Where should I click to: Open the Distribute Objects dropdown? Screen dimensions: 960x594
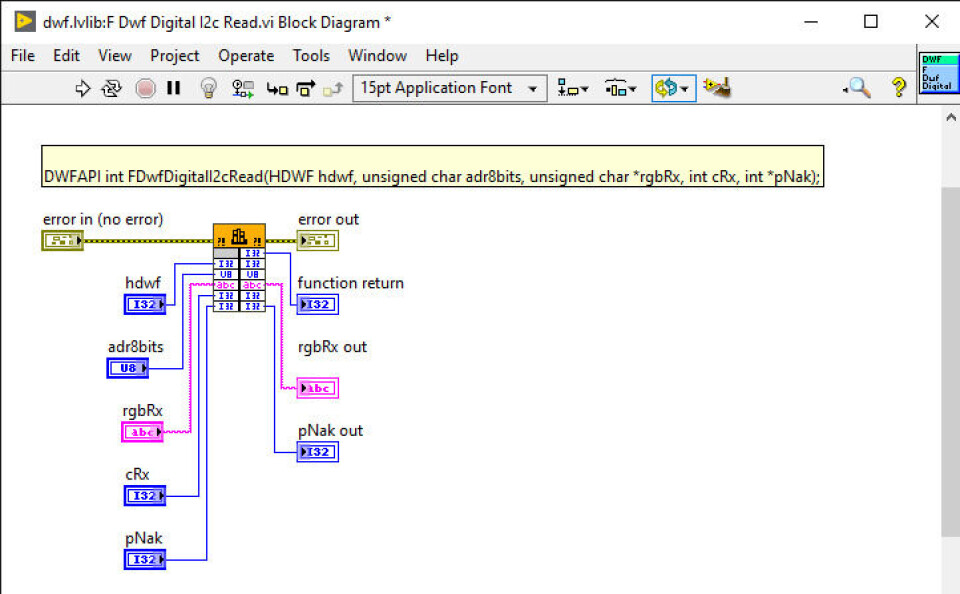point(620,88)
